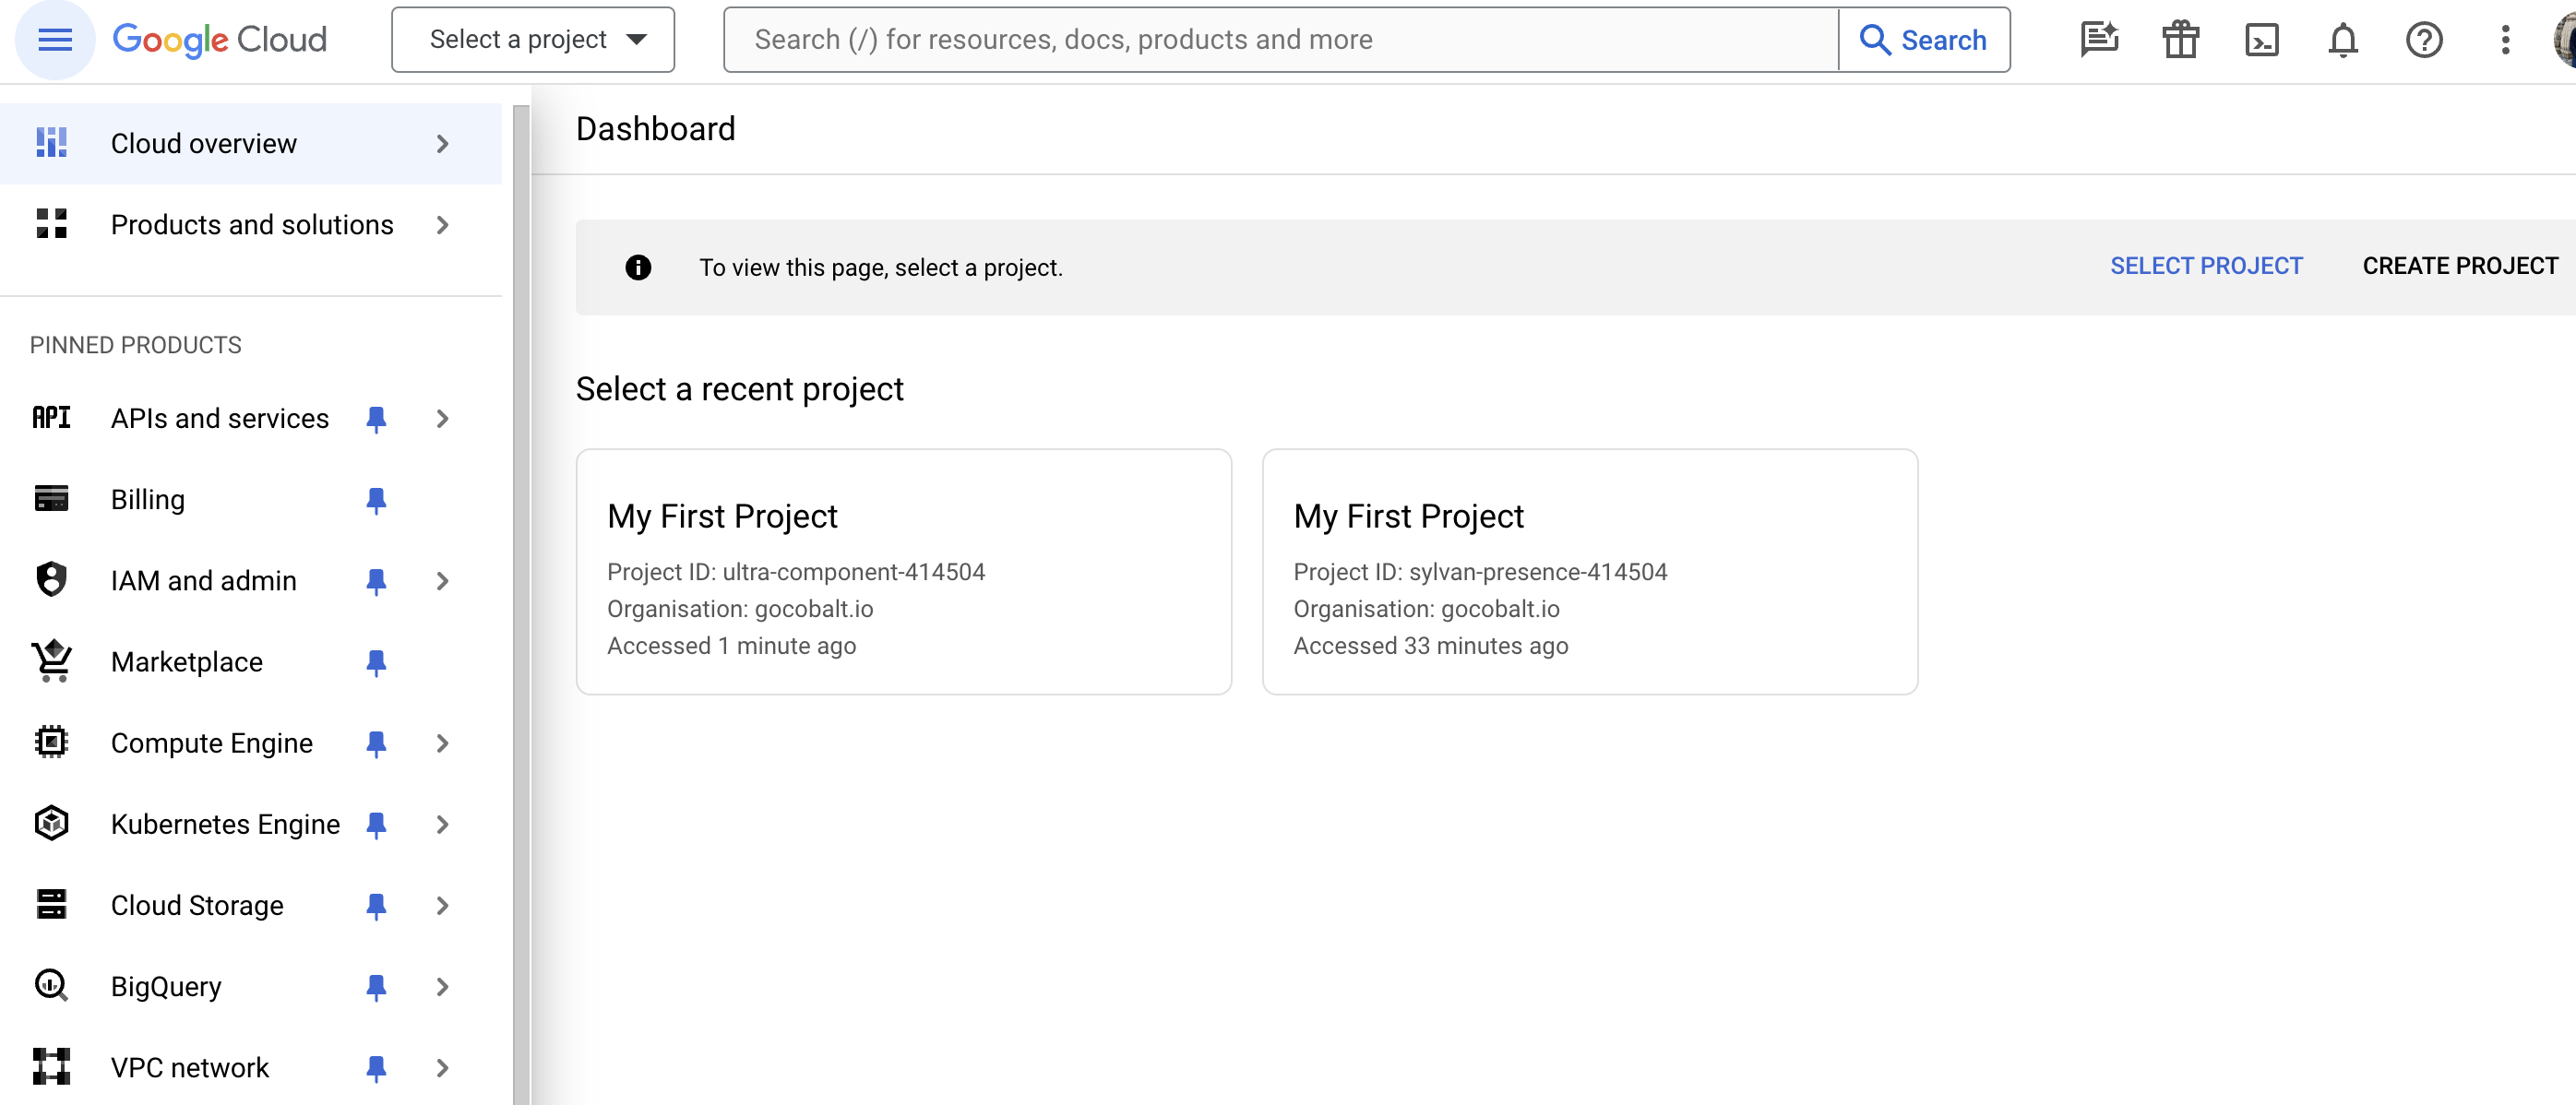Click the CREATE PROJECT button
The height and width of the screenshot is (1105, 2576).
coord(2460,266)
